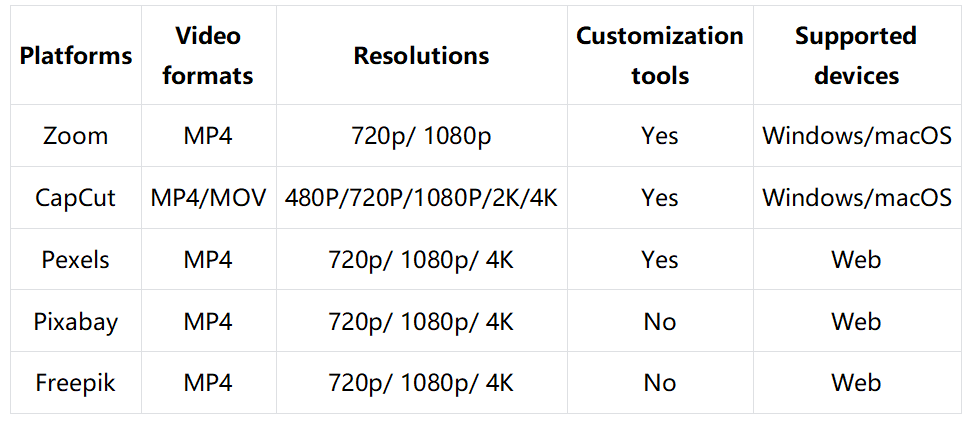Select the Yes cell in Pexels row
This screenshot has width=972, height=425.
660,259
